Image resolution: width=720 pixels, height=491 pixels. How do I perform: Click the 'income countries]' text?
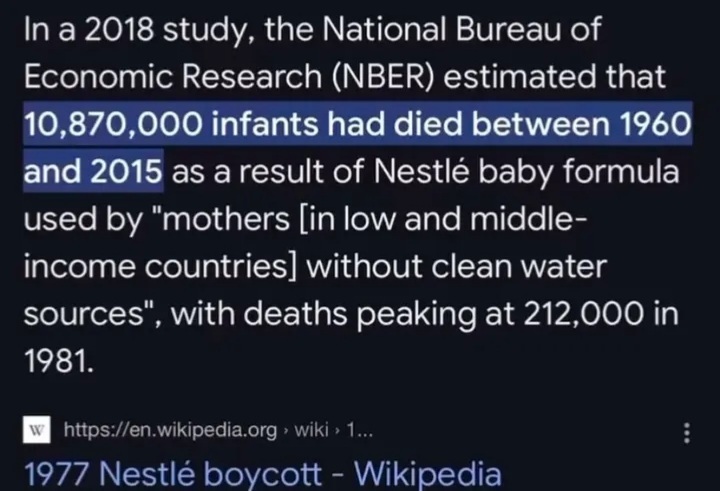[160, 266]
